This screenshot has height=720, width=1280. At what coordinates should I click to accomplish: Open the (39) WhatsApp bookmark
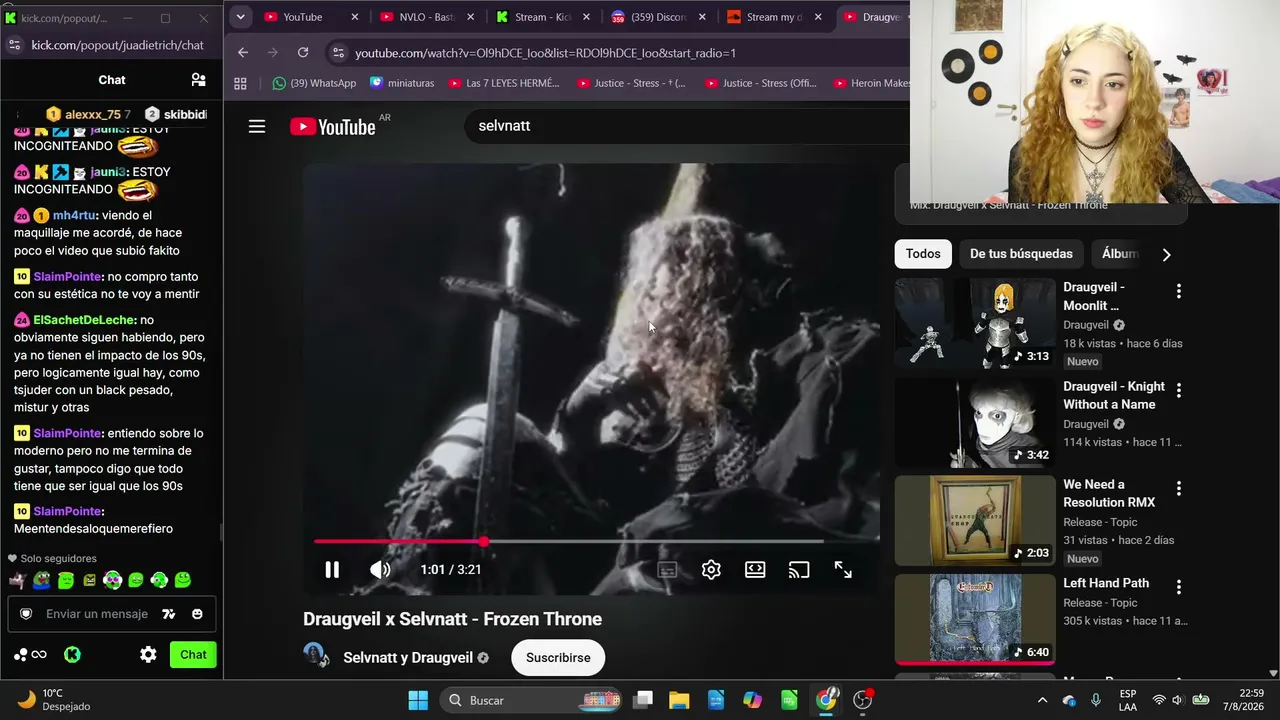(314, 84)
